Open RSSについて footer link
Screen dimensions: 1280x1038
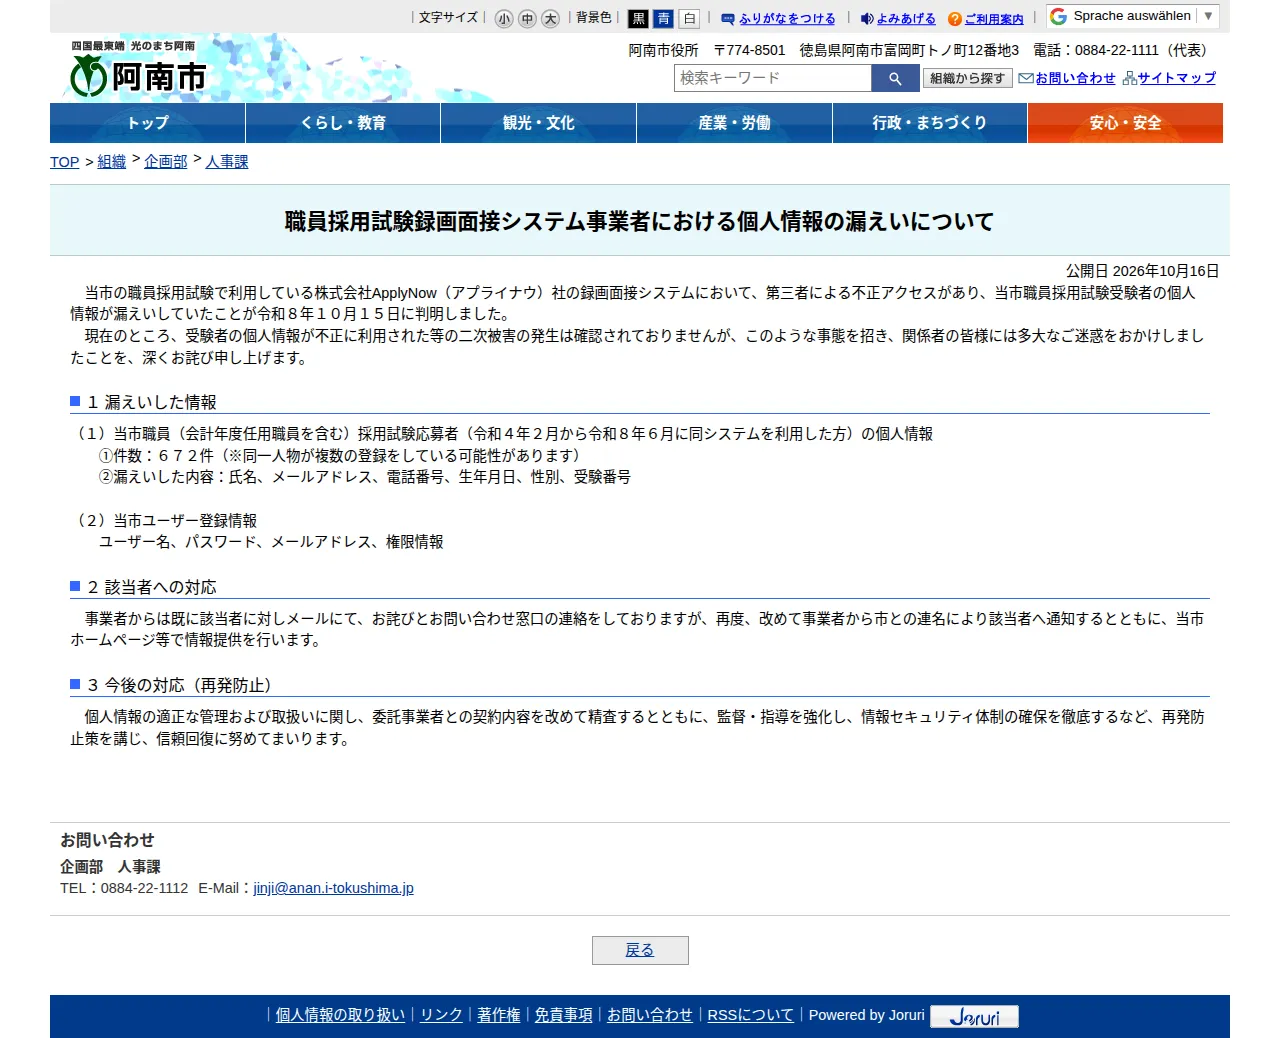(751, 1015)
